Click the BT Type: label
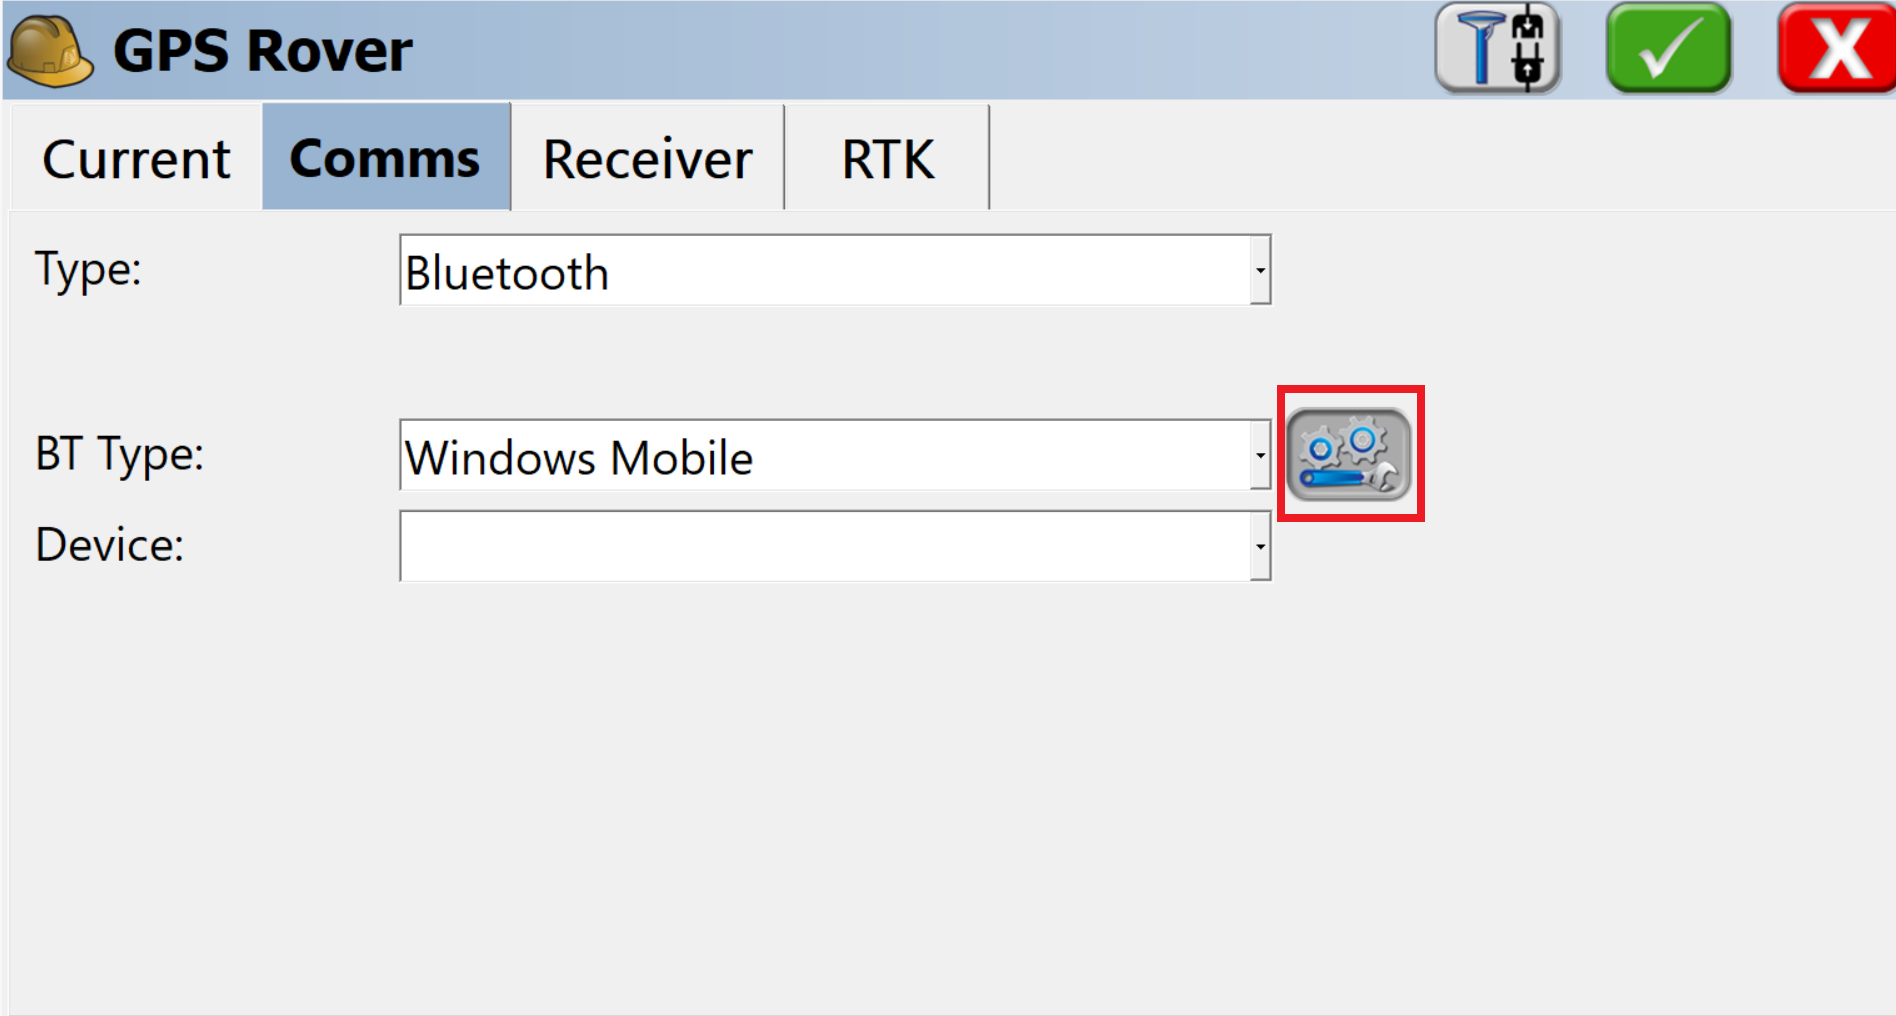Viewport: 1896px width, 1016px height. pyautogui.click(x=119, y=455)
